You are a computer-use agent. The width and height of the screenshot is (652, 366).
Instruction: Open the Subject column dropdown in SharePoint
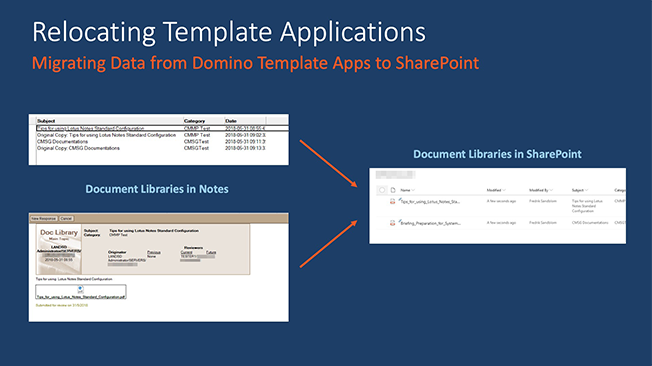pyautogui.click(x=586, y=190)
